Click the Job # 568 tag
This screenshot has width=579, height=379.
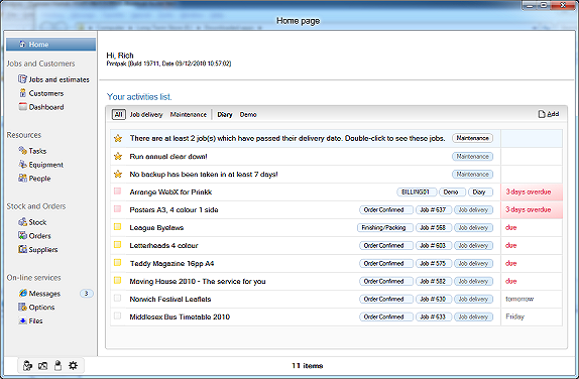pyautogui.click(x=433, y=228)
